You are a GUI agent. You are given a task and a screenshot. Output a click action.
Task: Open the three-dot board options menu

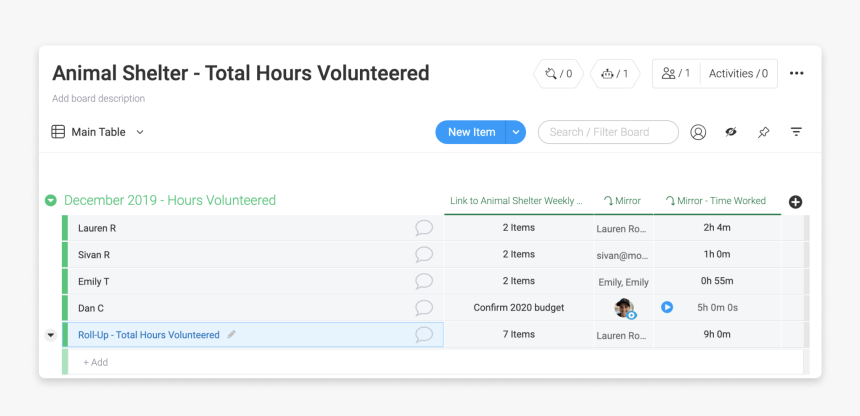[x=796, y=73]
